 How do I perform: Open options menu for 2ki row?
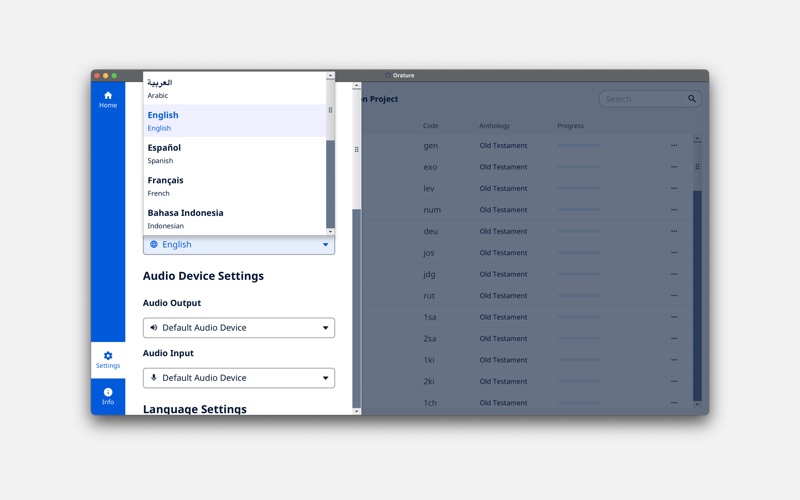click(x=674, y=381)
